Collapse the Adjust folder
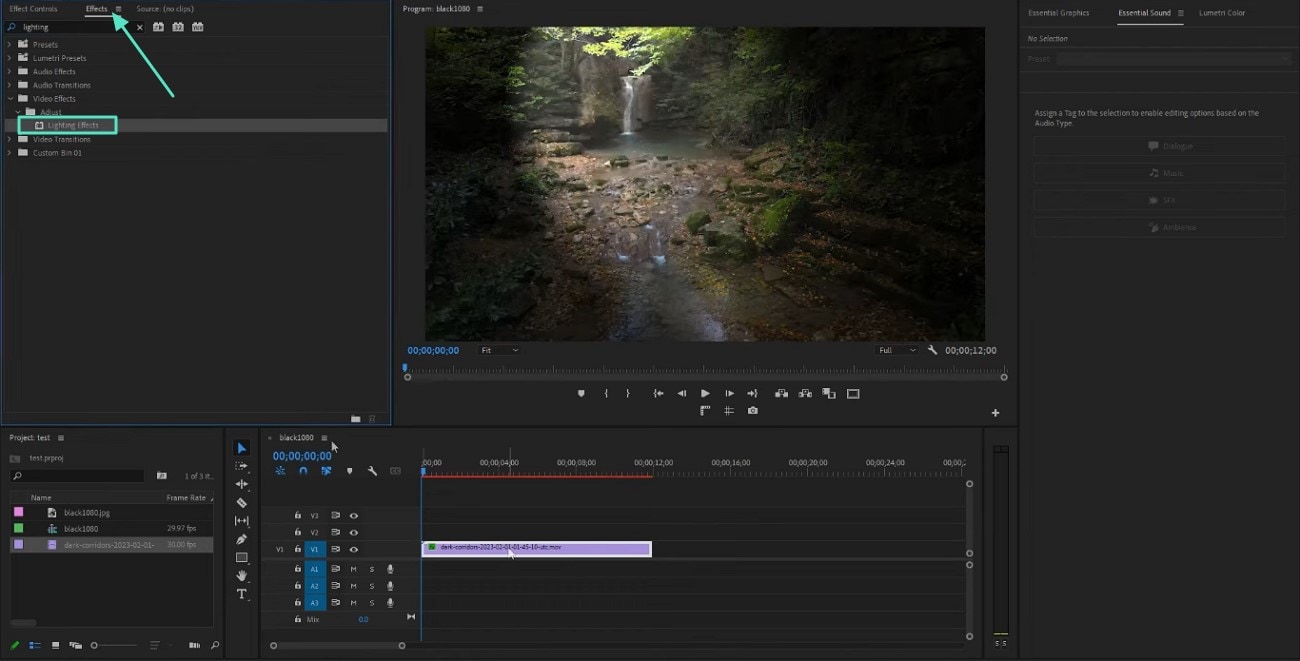The image size is (1300, 661). click(x=18, y=112)
